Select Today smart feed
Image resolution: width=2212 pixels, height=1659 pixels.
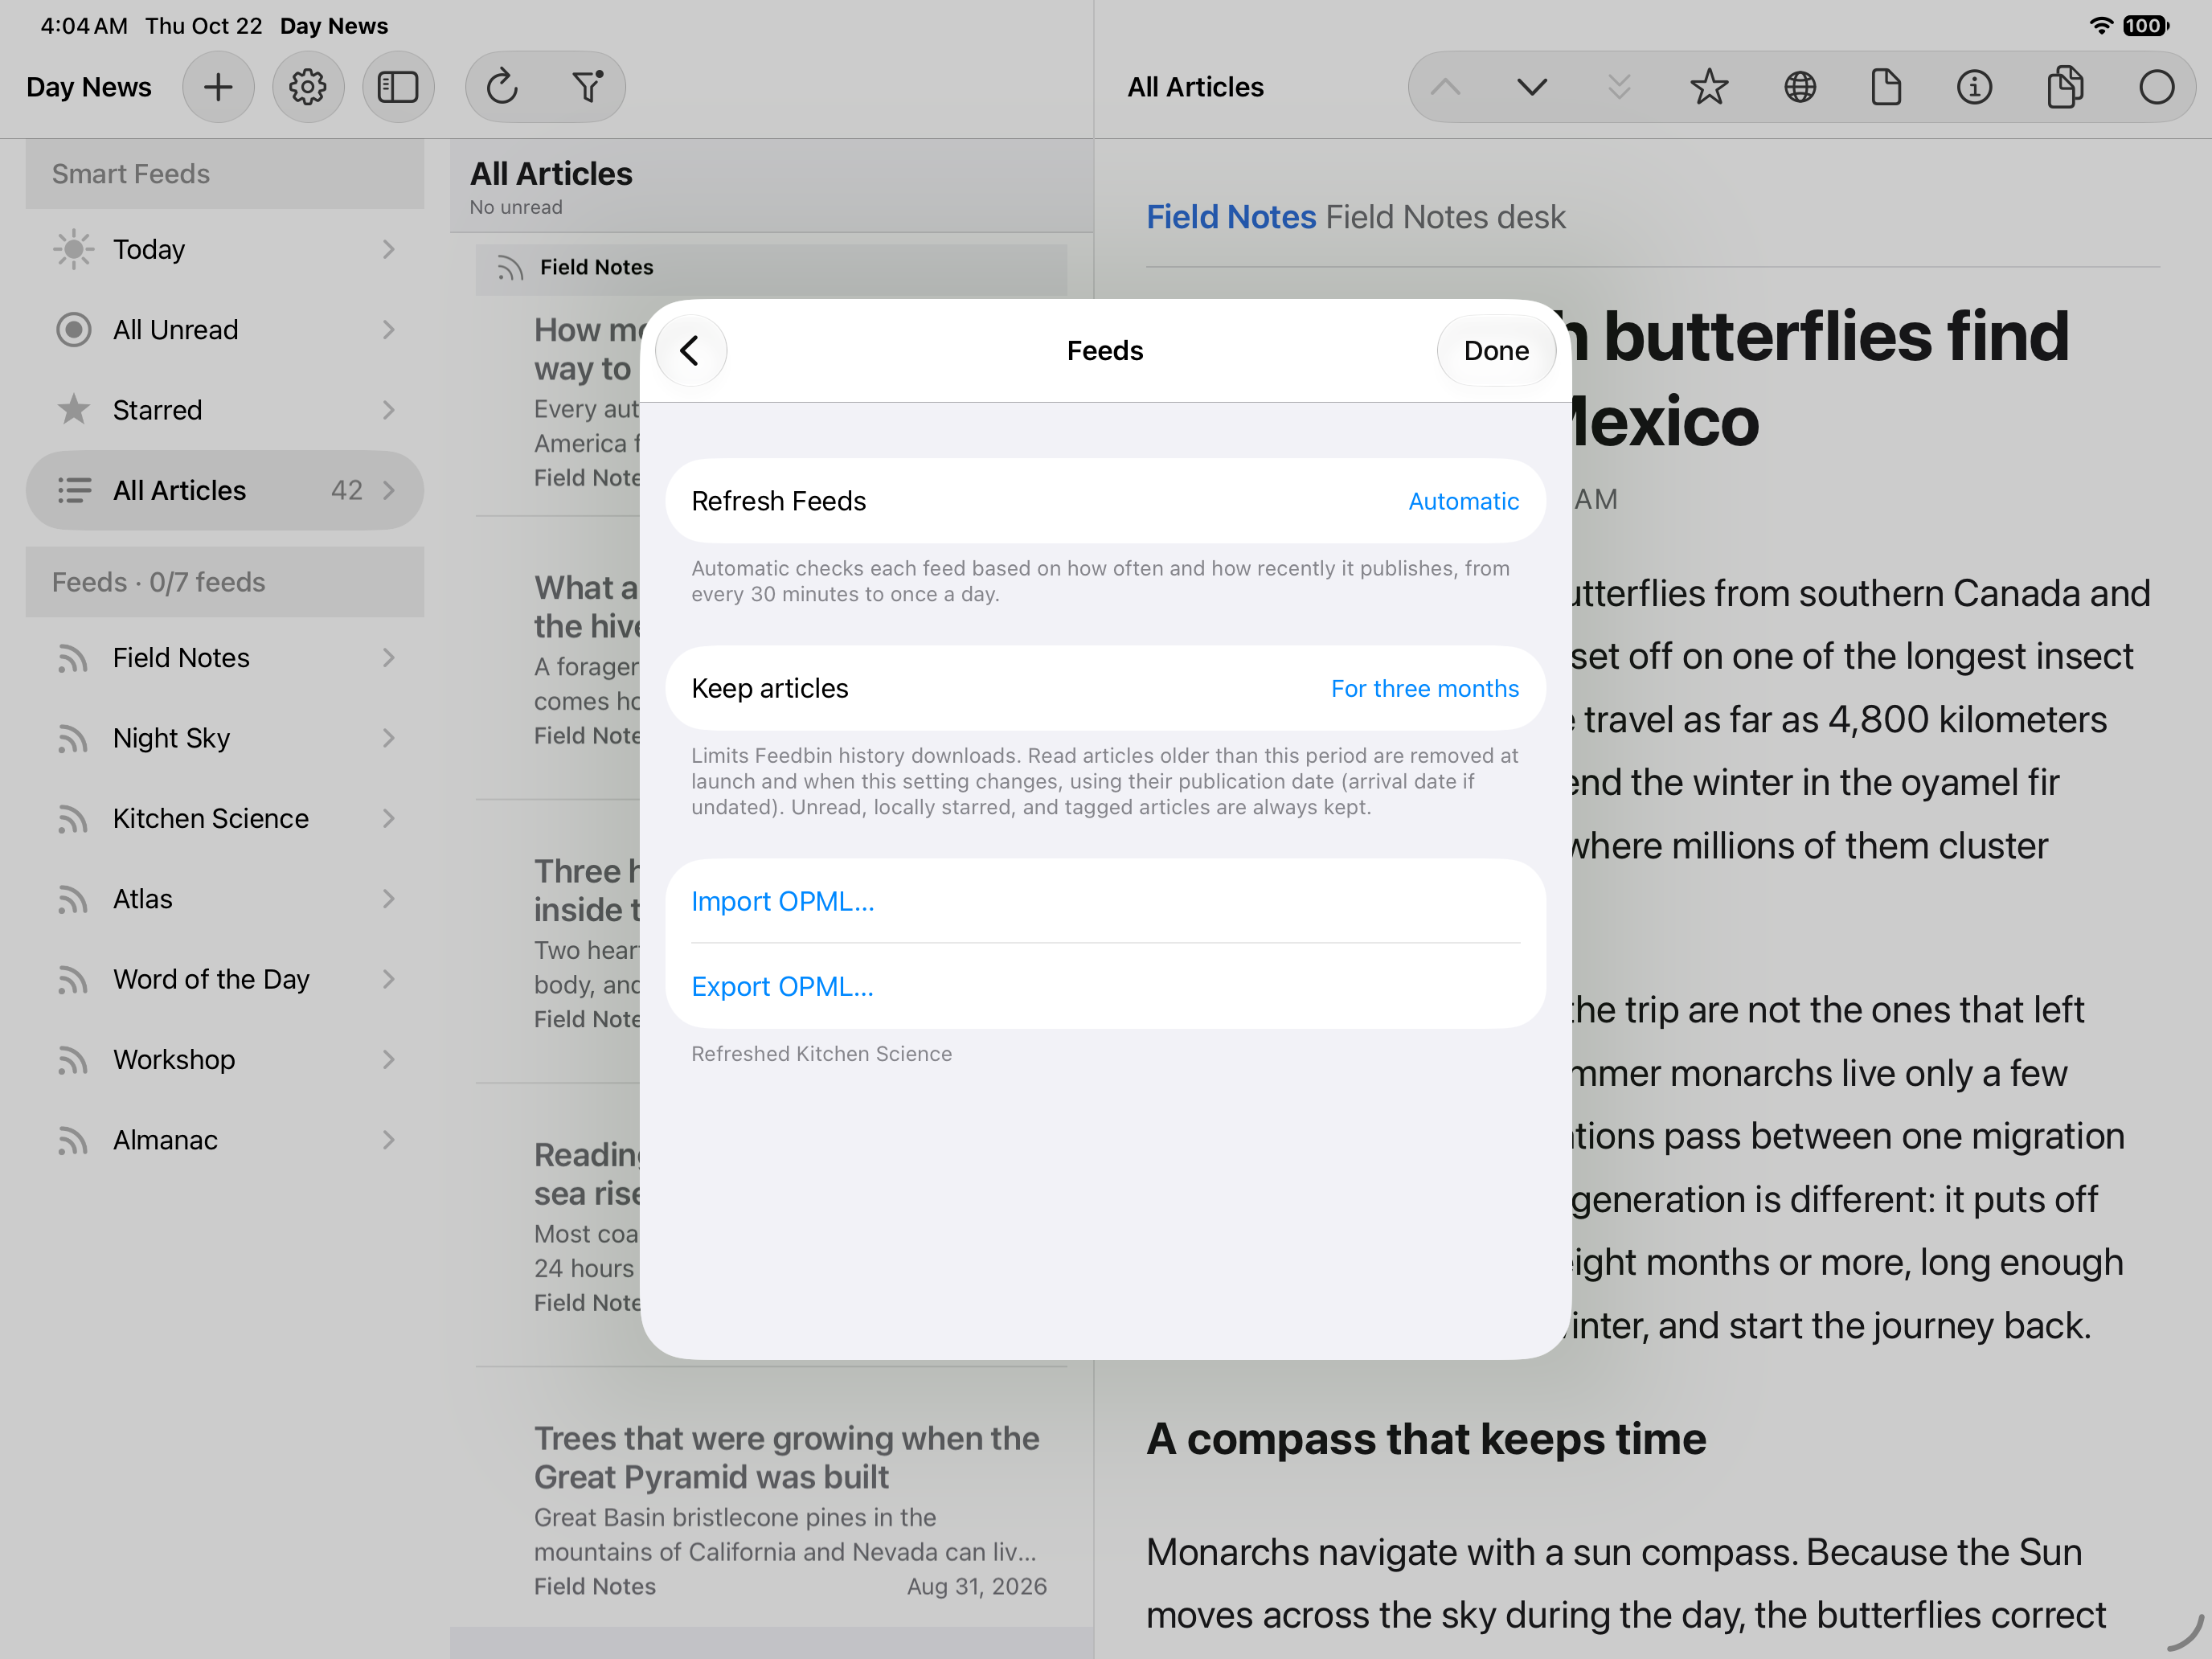click(x=225, y=249)
